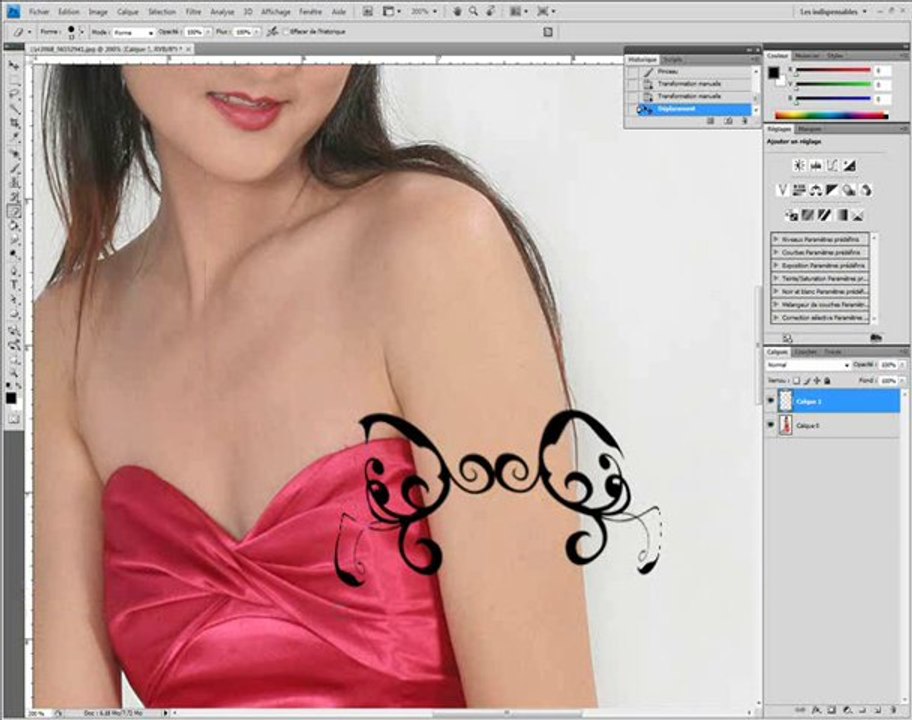912x720 pixels.
Task: Add an Exposure adjustment icon
Action: pos(849,166)
